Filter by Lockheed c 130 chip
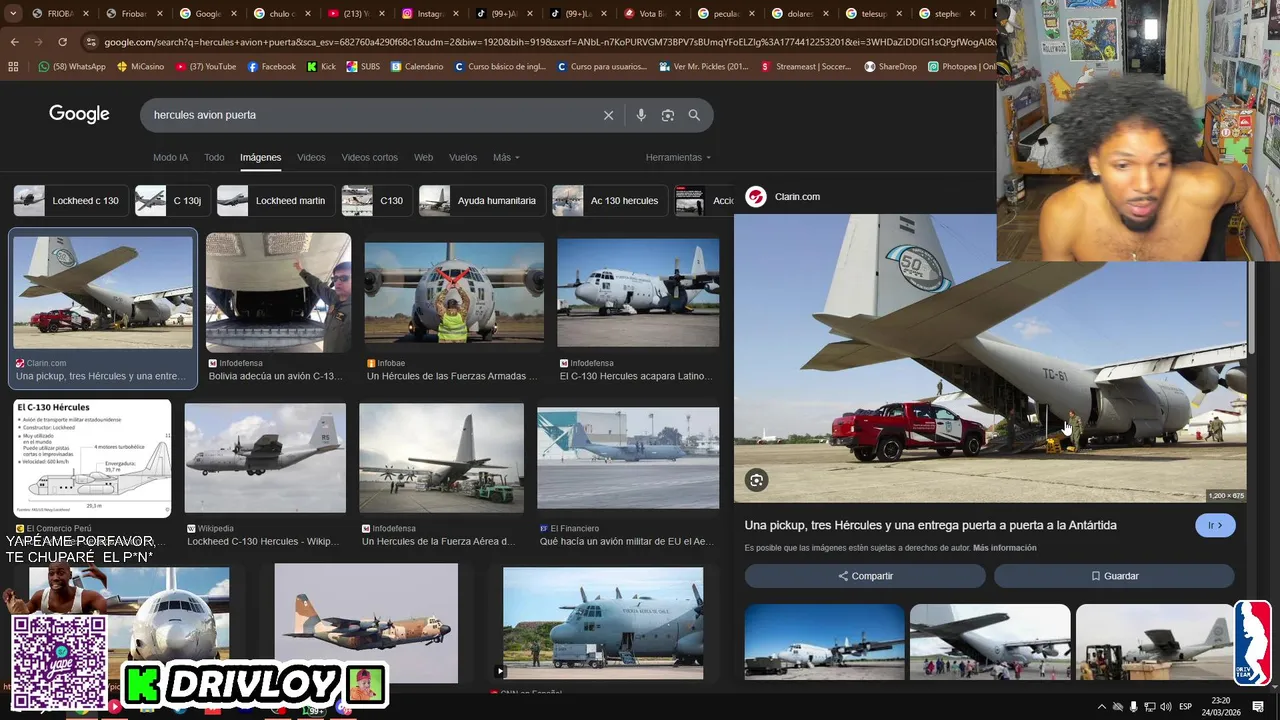 [x=71, y=201]
